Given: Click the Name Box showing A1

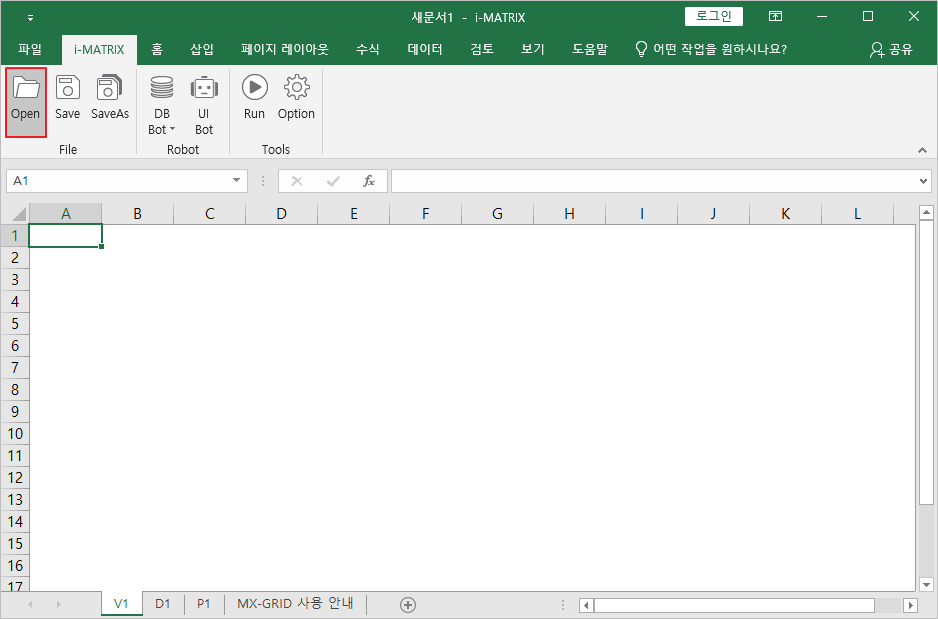Looking at the screenshot, I should (118, 181).
